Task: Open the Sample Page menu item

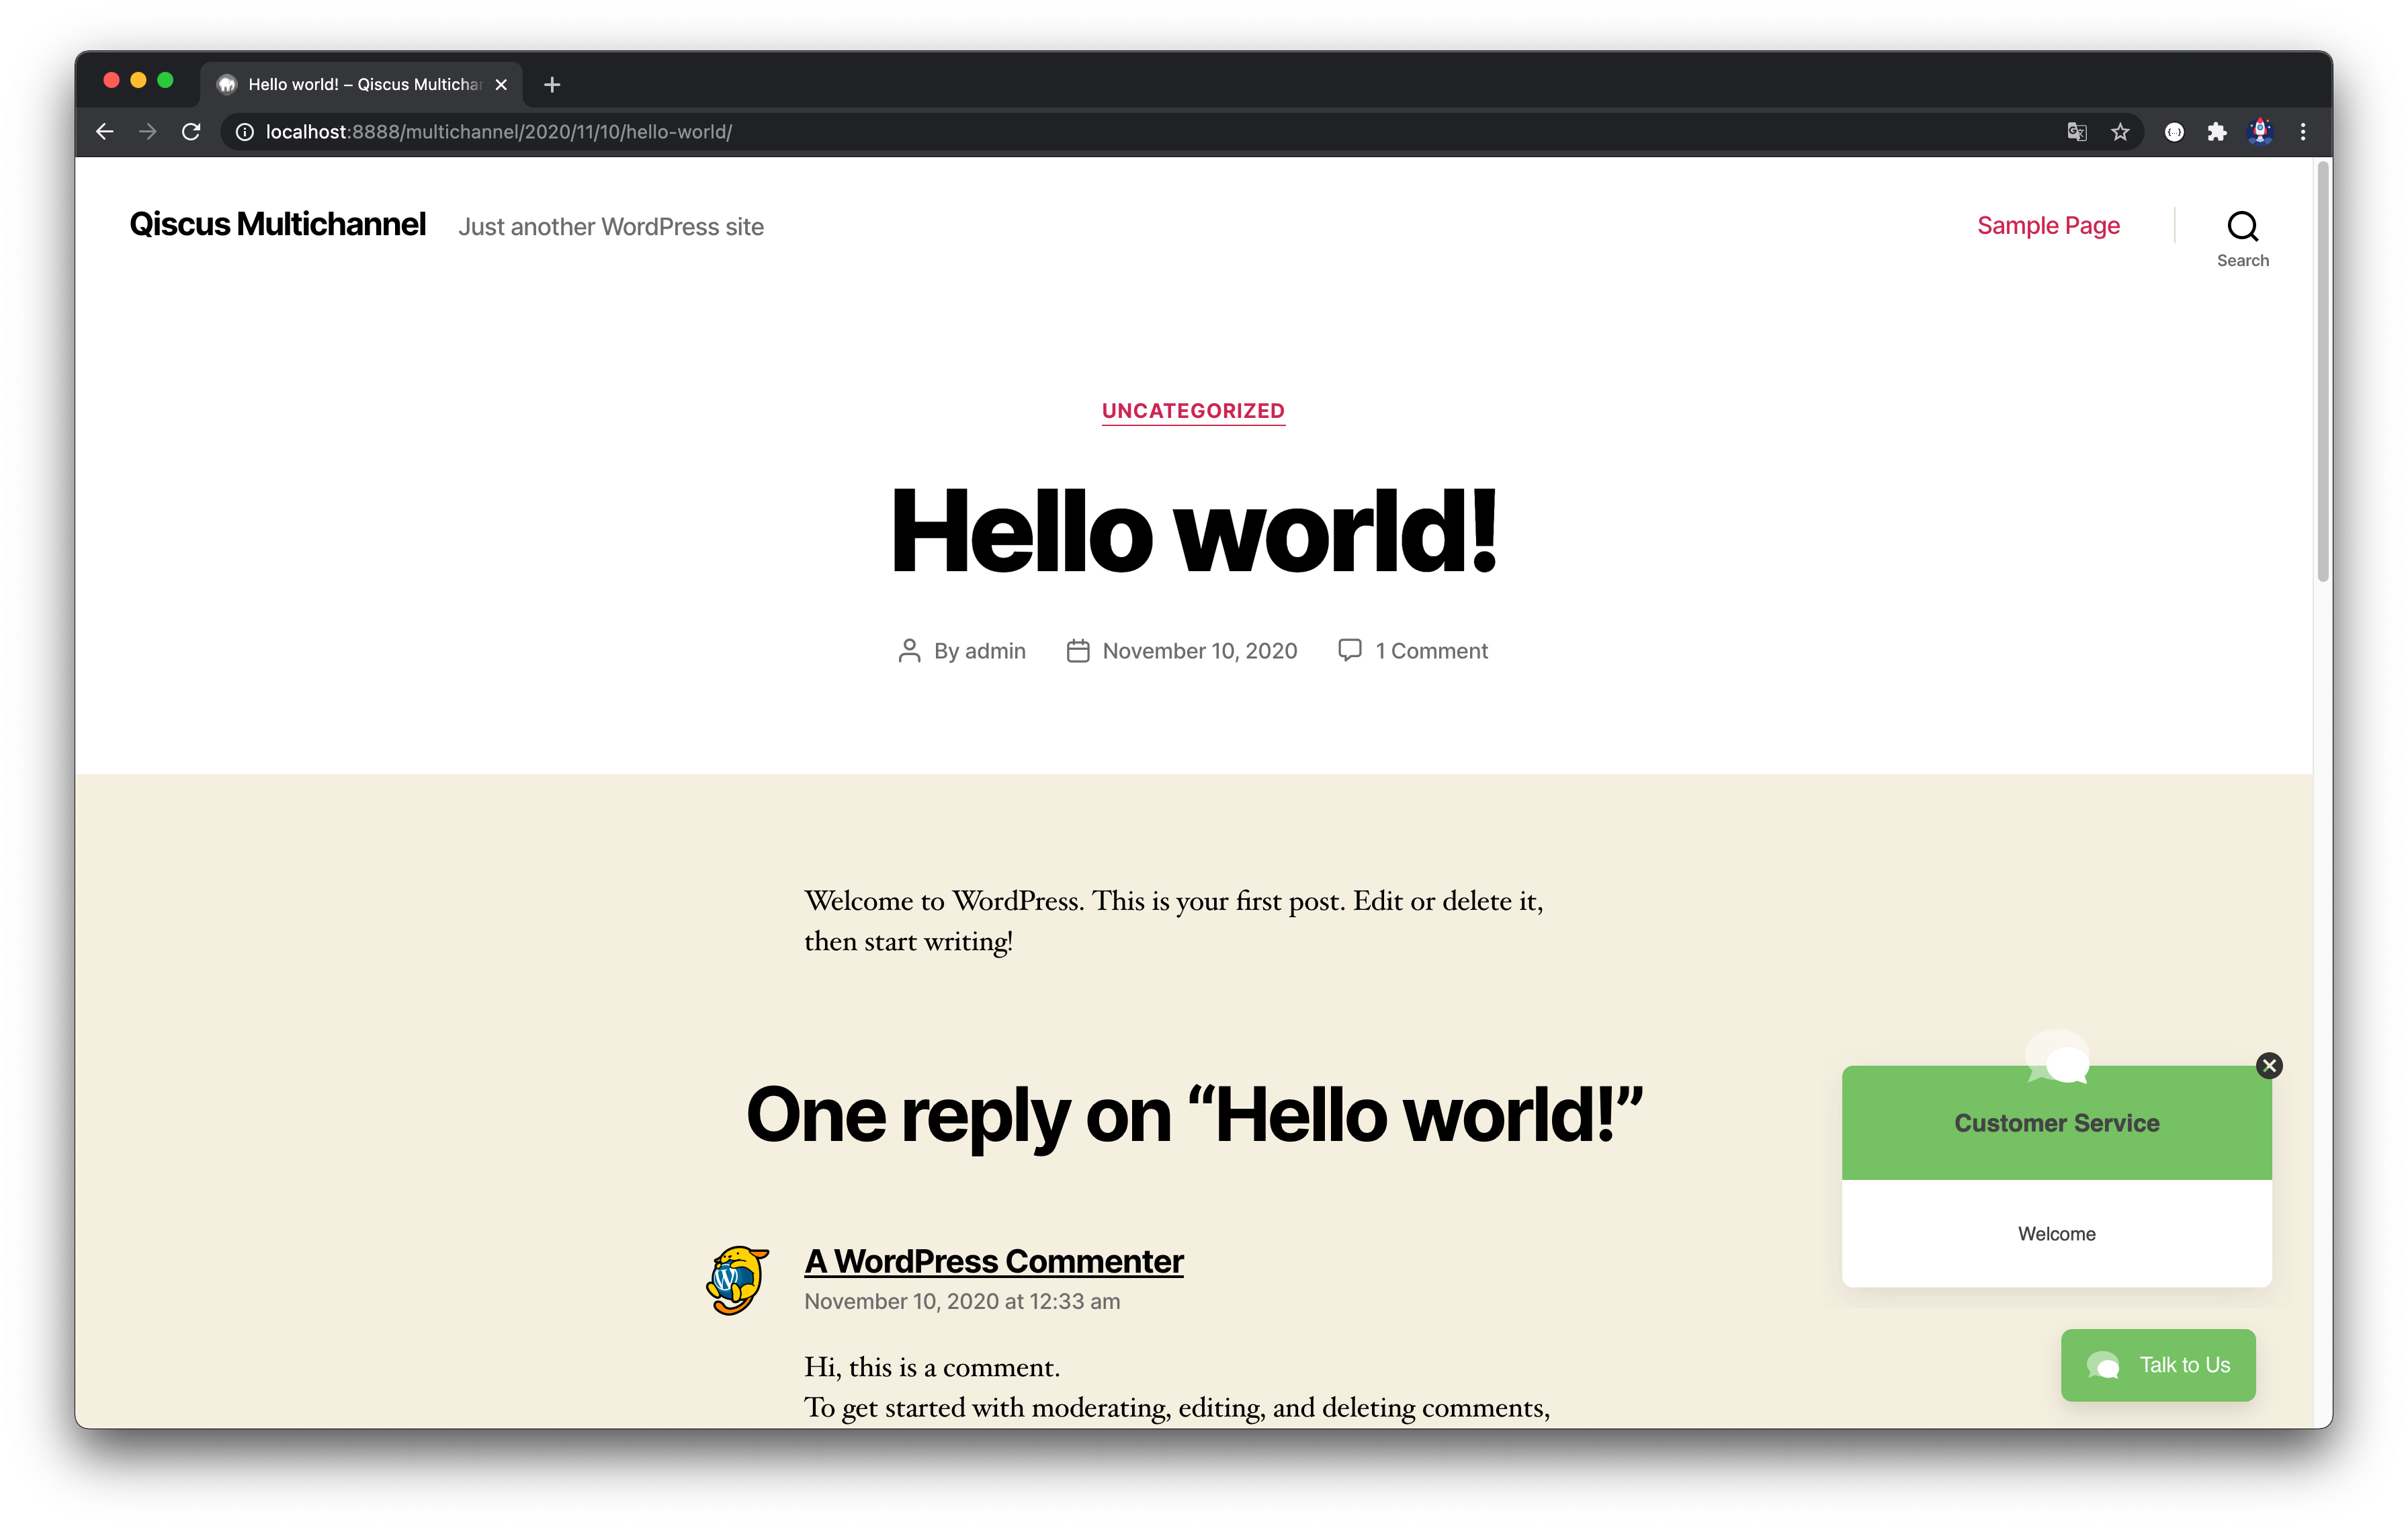Action: pyautogui.click(x=2048, y=223)
